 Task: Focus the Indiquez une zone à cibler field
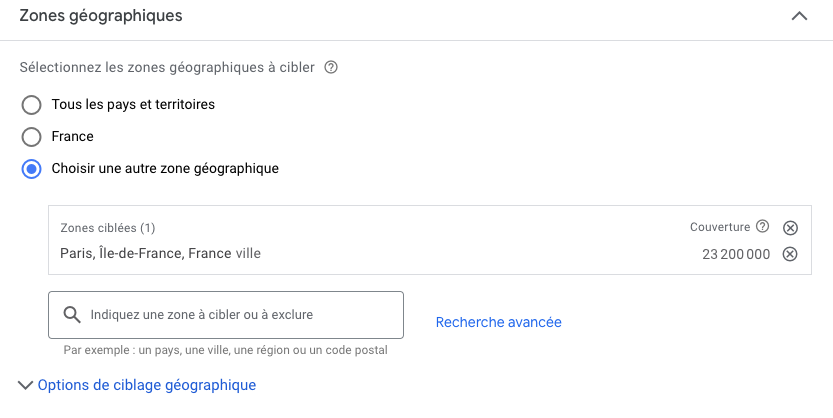coord(240,315)
